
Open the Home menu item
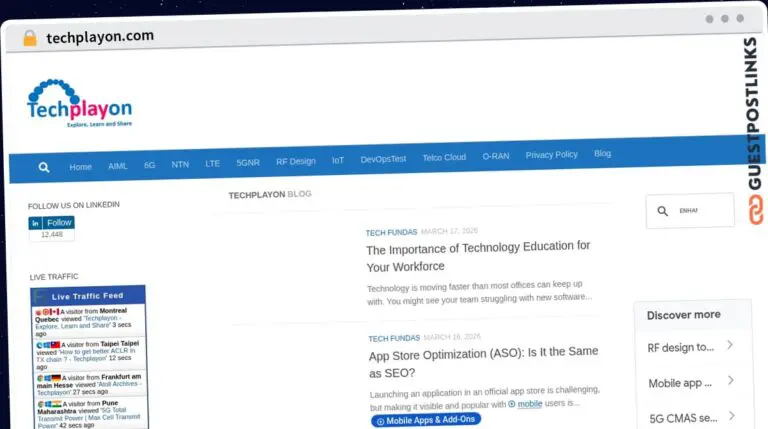coord(80,167)
